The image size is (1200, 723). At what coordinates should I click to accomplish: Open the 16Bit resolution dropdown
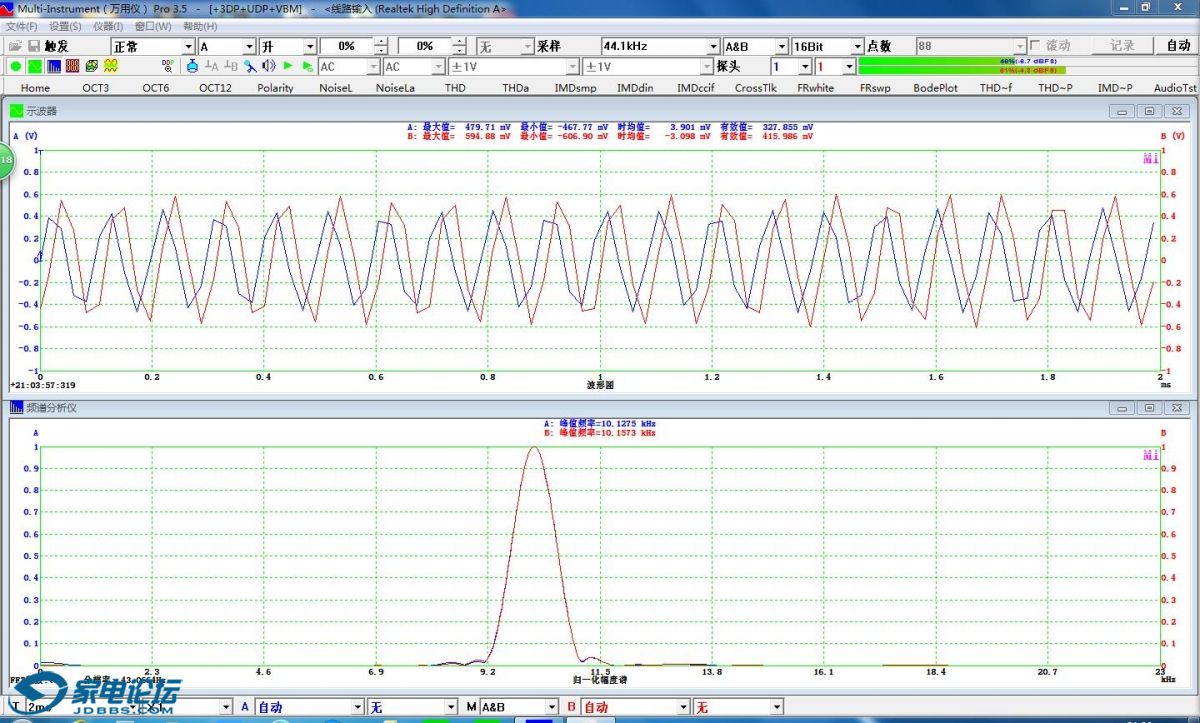point(857,46)
